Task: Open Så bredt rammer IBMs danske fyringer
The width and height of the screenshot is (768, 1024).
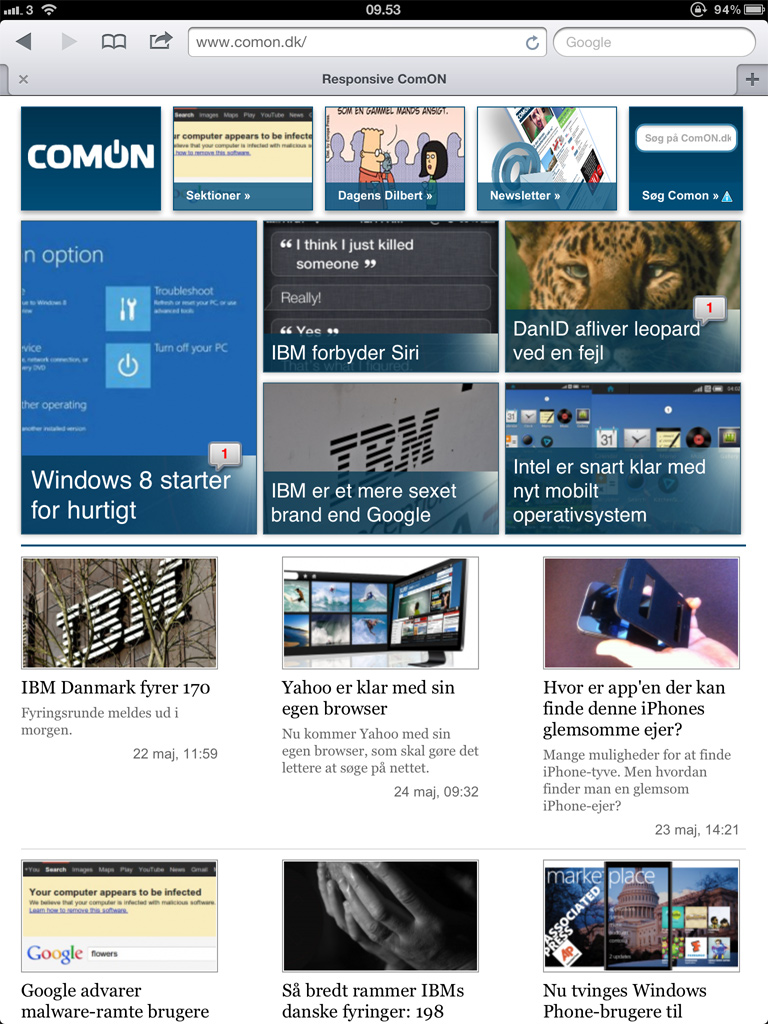Action: (373, 1000)
